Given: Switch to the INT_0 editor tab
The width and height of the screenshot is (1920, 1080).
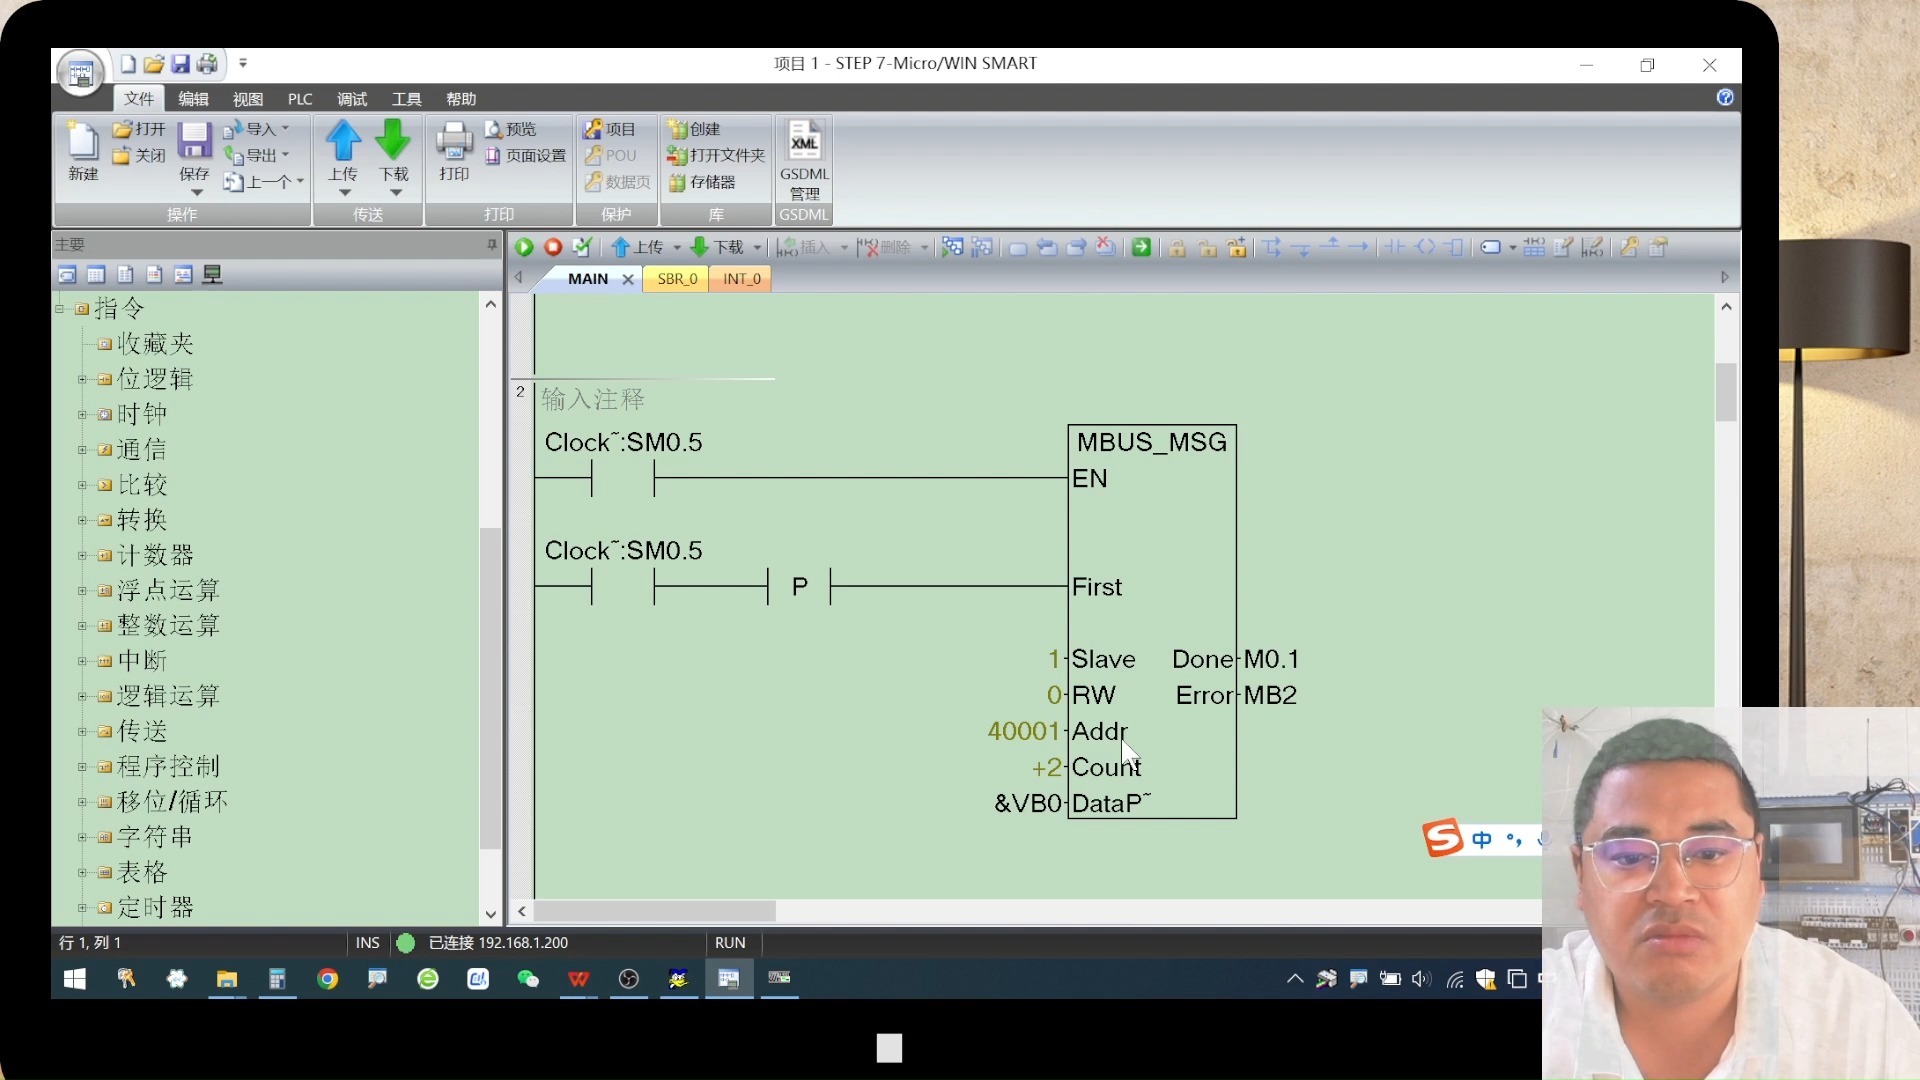Looking at the screenshot, I should coord(741,279).
